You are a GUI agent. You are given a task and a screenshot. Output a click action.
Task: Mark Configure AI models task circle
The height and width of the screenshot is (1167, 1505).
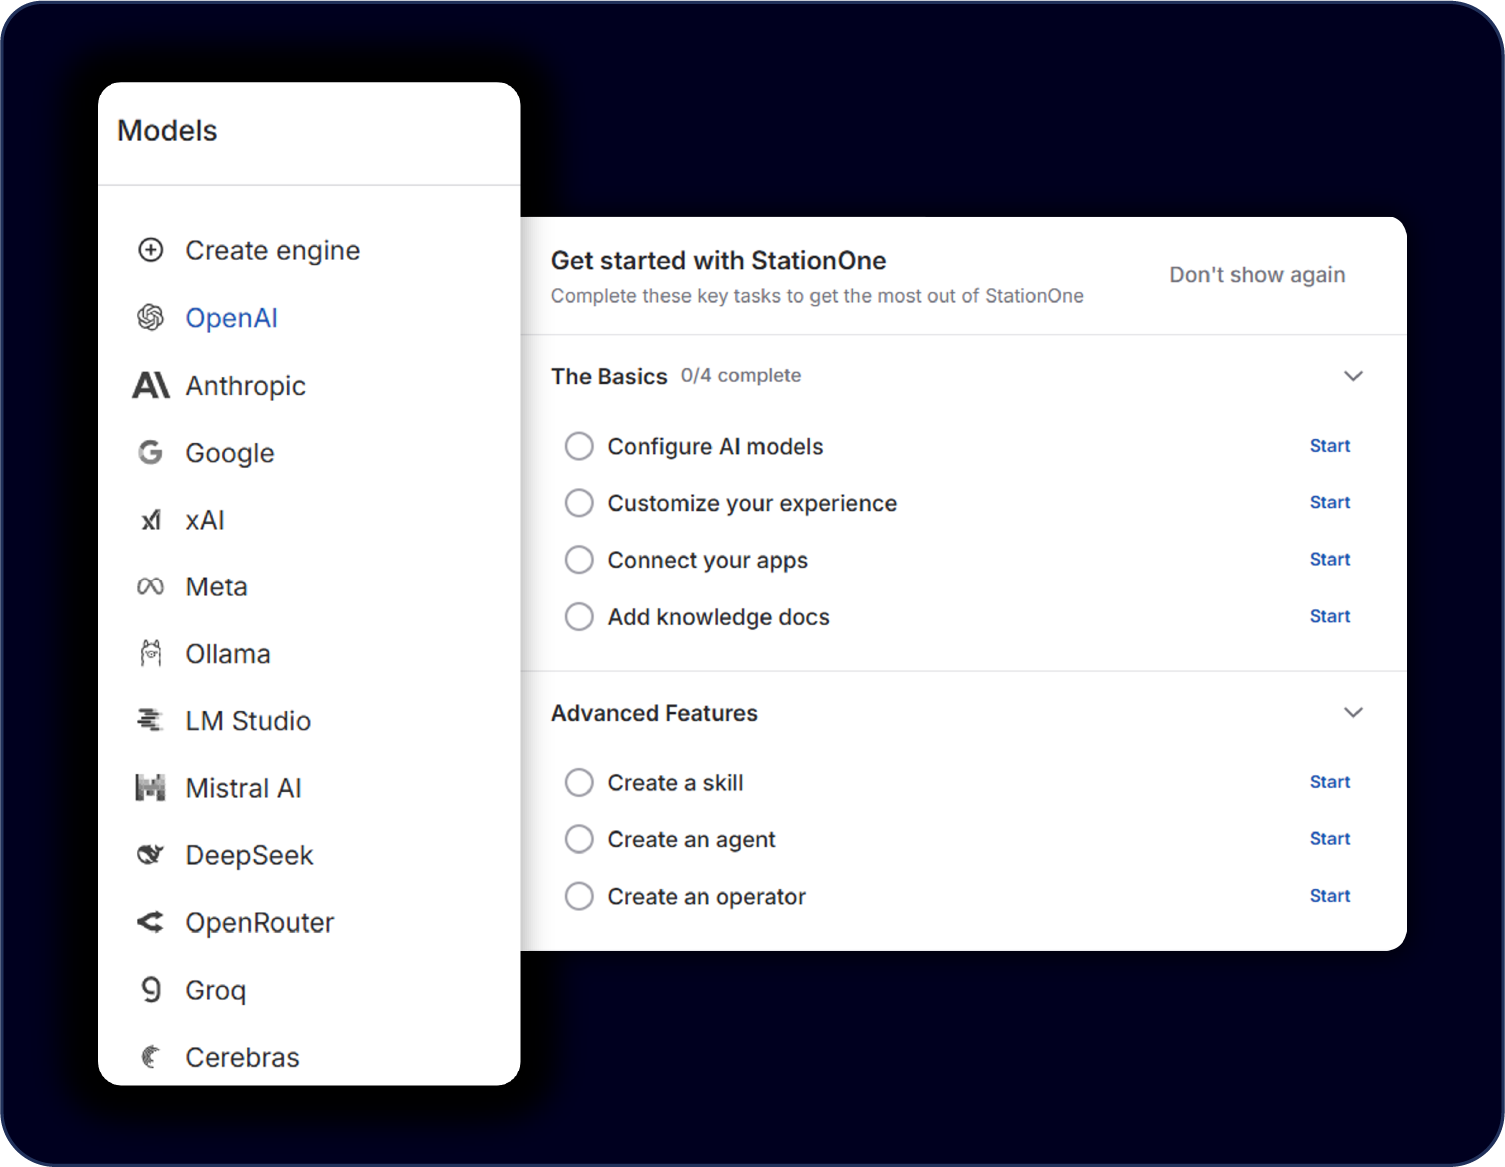(579, 446)
